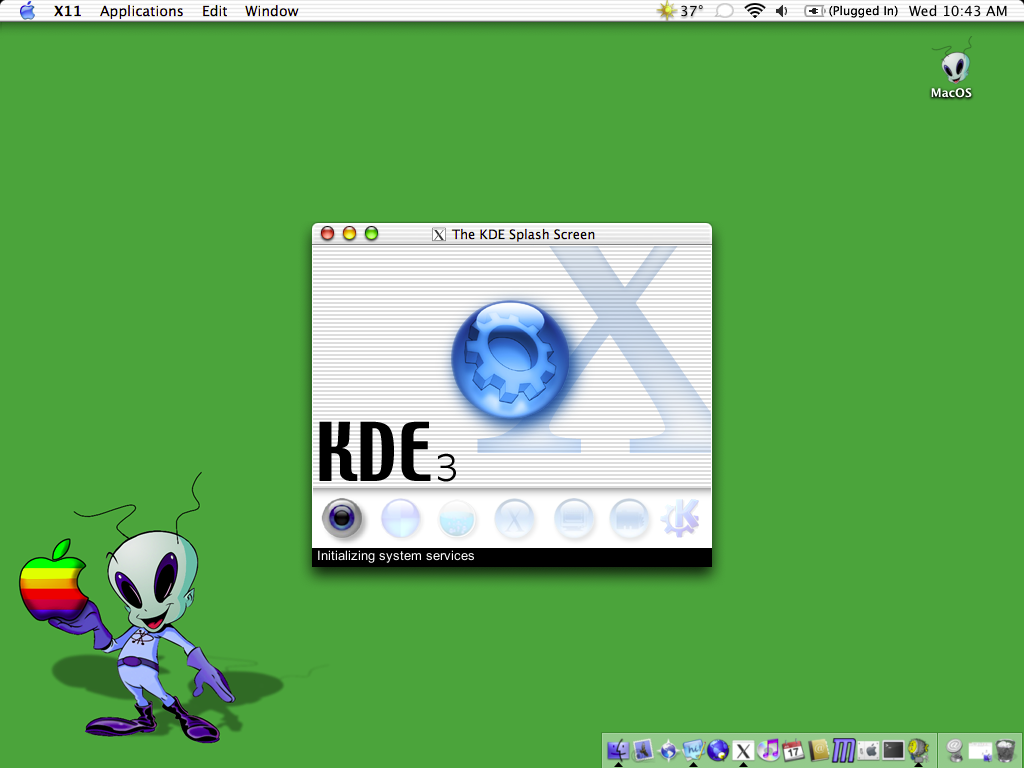This screenshot has width=1024, height=768.
Task: Click the X11 icon in the dock
Action: click(x=743, y=750)
